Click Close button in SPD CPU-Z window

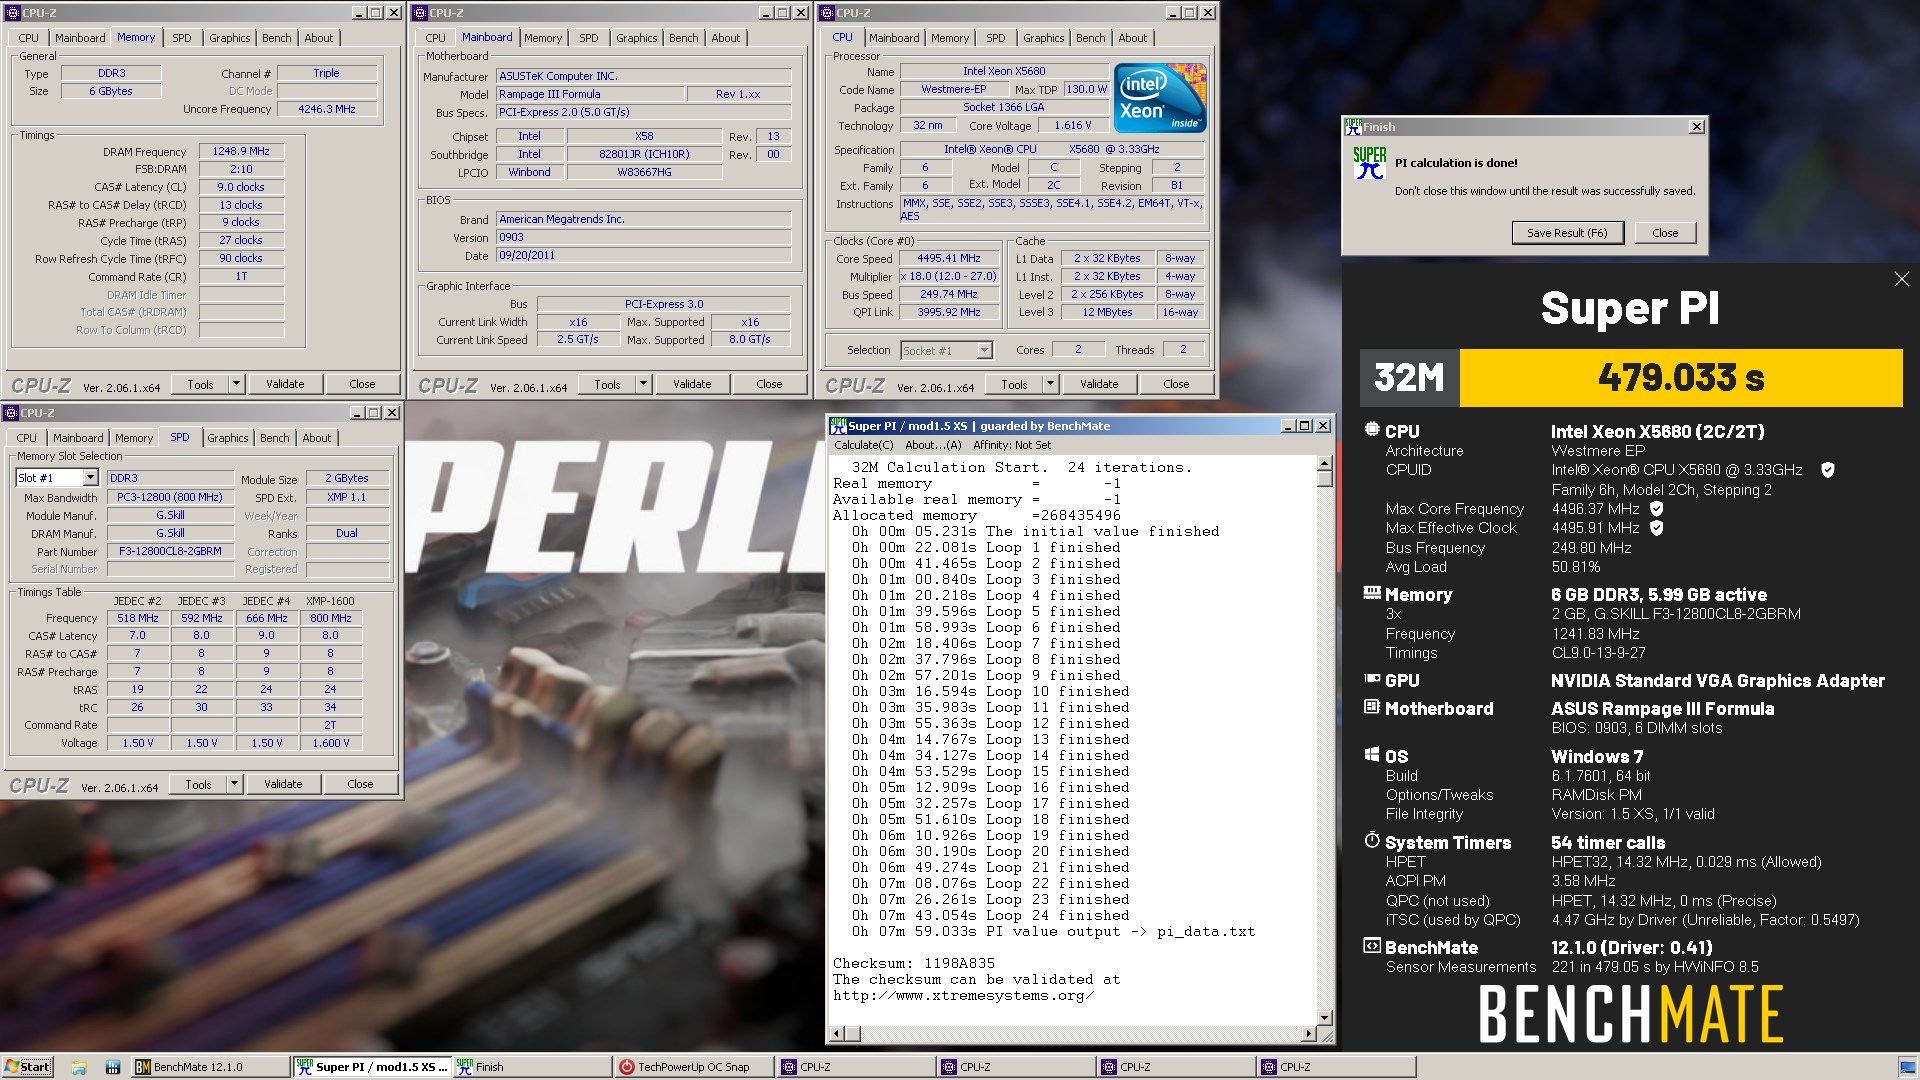tap(360, 784)
